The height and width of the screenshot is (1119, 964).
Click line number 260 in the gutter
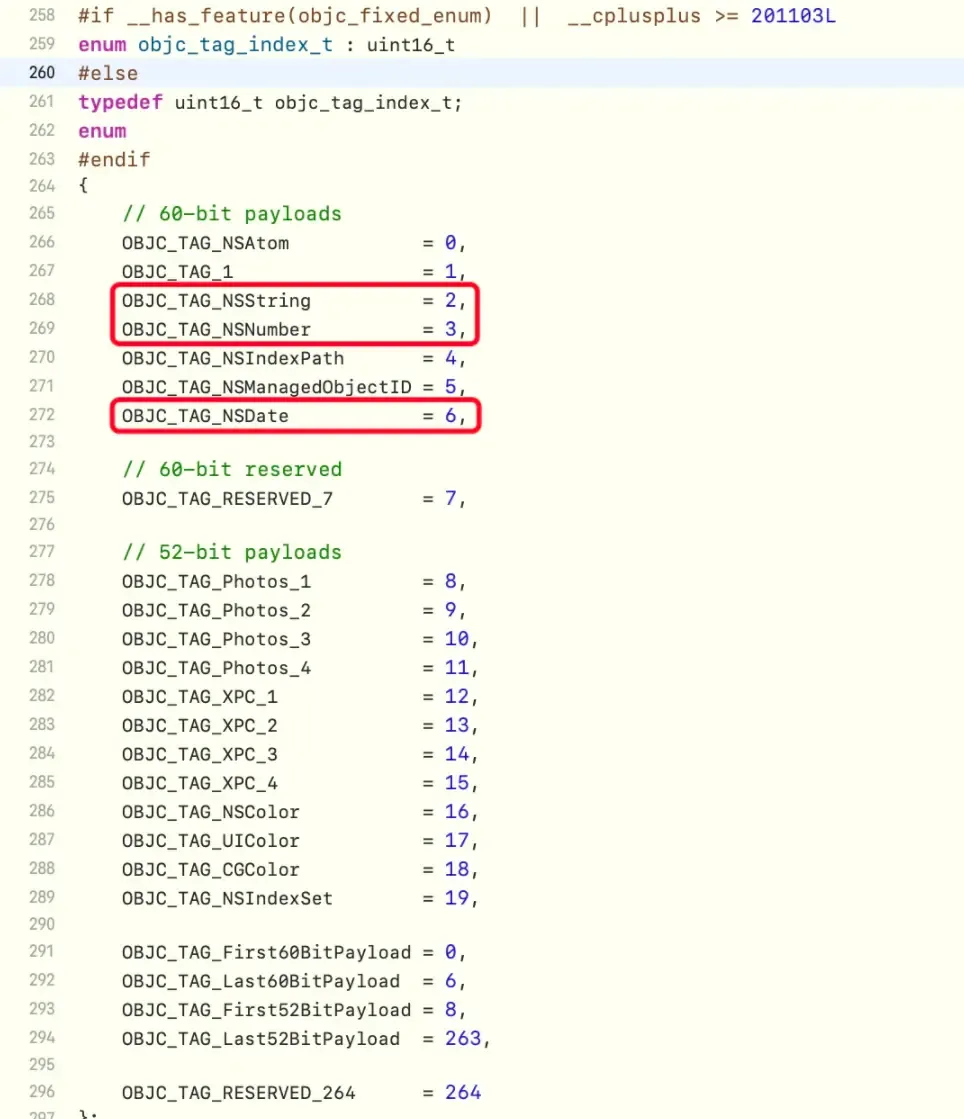click(41, 73)
